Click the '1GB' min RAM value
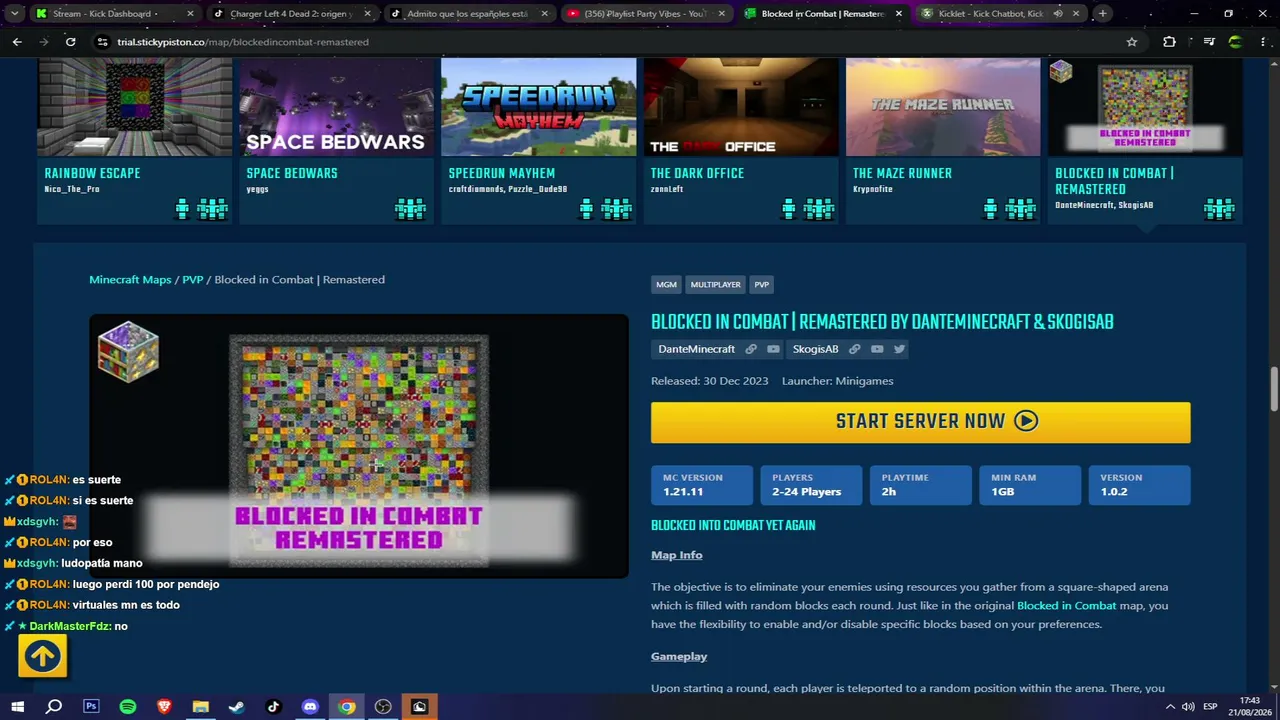The height and width of the screenshot is (720, 1280). (x=1003, y=492)
